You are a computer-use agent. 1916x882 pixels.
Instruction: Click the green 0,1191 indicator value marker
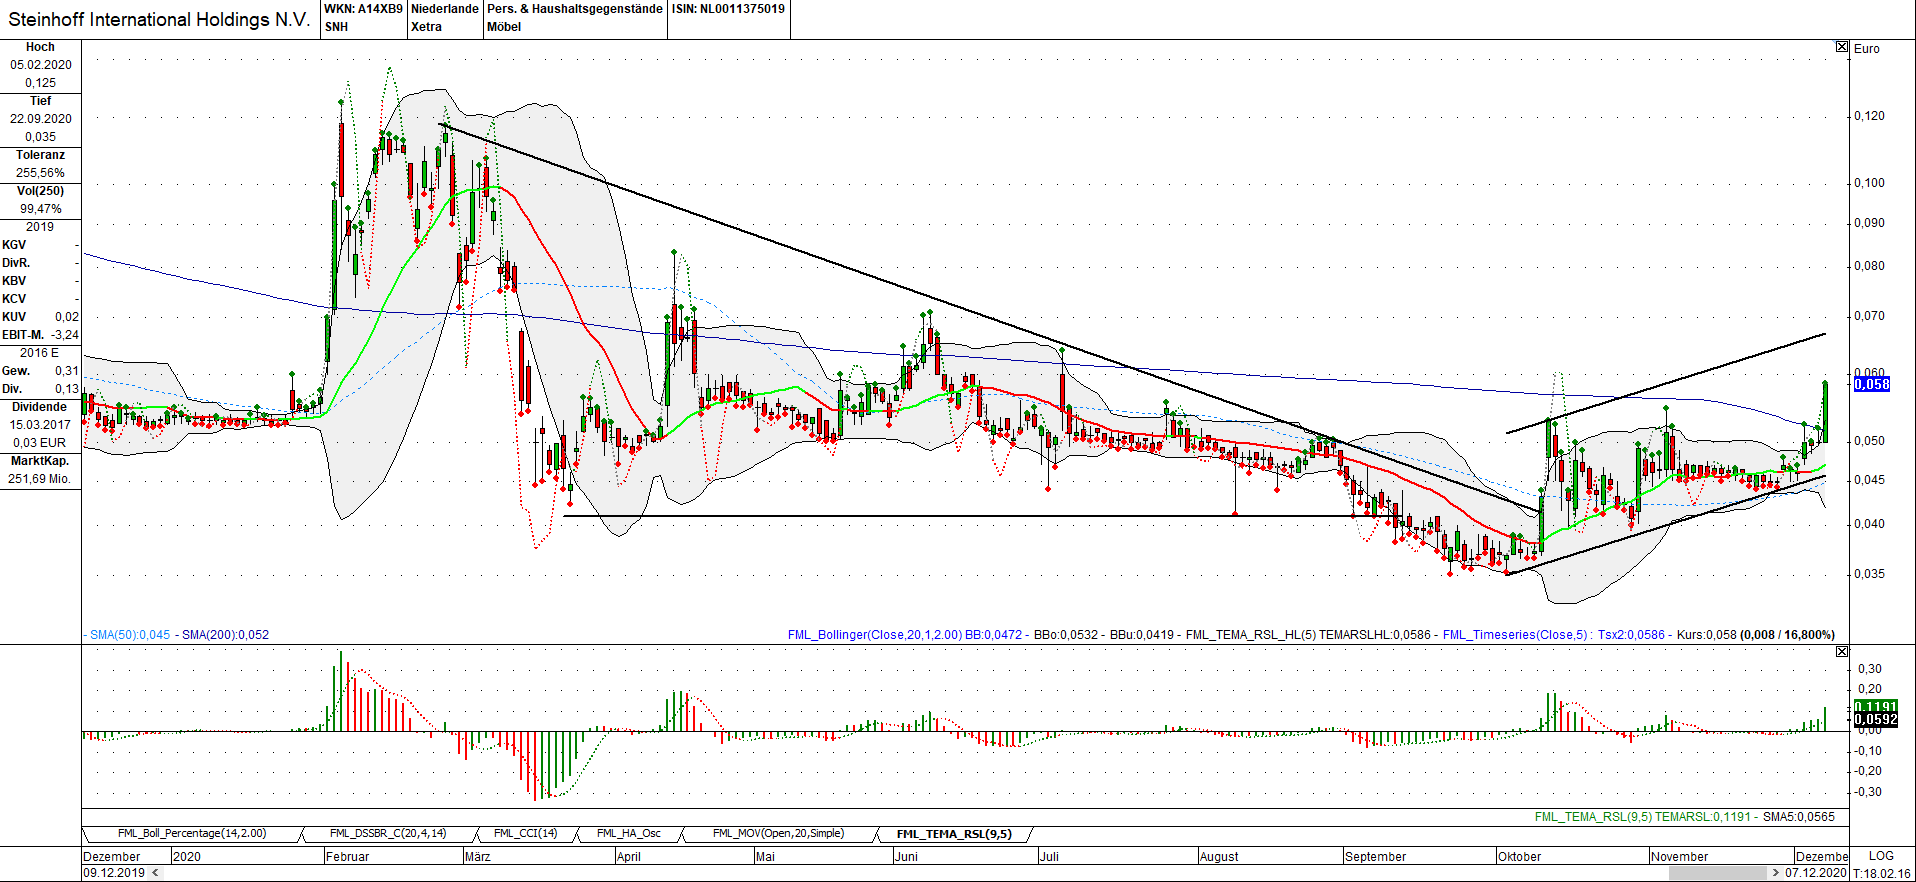point(1875,706)
